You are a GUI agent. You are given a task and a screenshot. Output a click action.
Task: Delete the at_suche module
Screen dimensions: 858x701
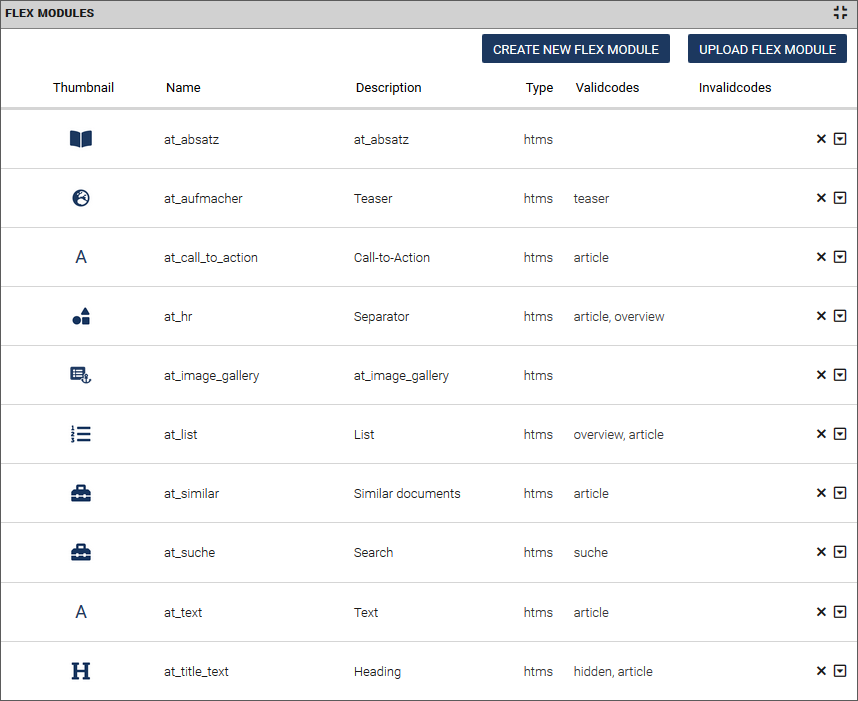coord(821,553)
